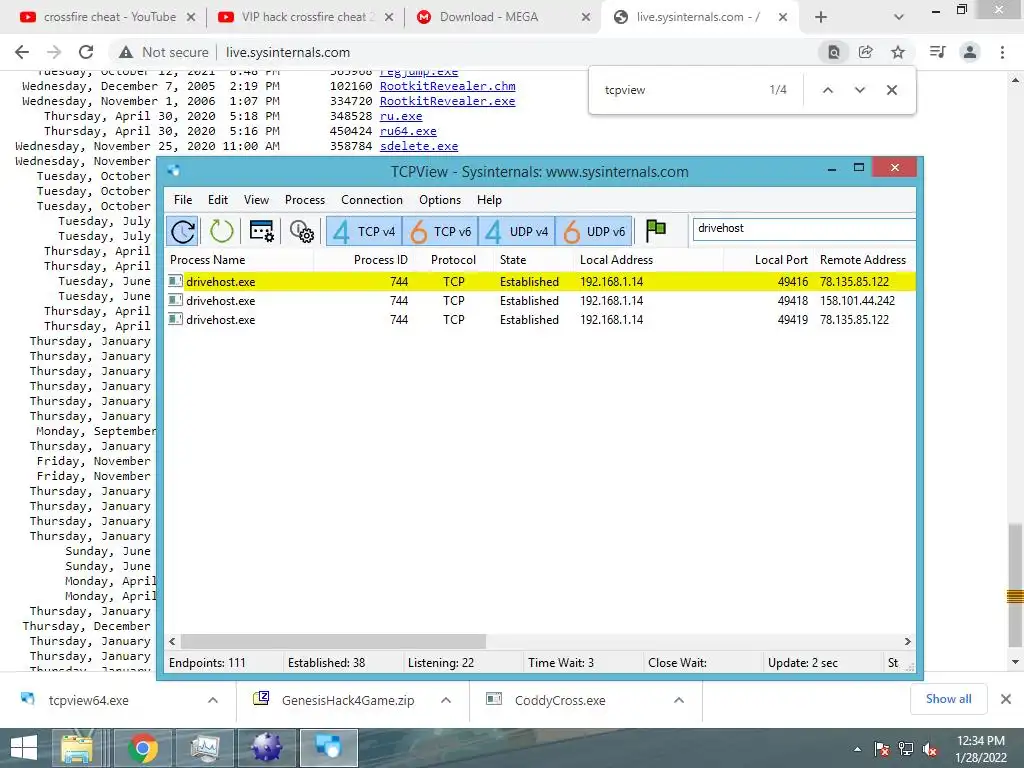Toggle UDP v4 filter
The image size is (1024, 768).
click(517, 231)
